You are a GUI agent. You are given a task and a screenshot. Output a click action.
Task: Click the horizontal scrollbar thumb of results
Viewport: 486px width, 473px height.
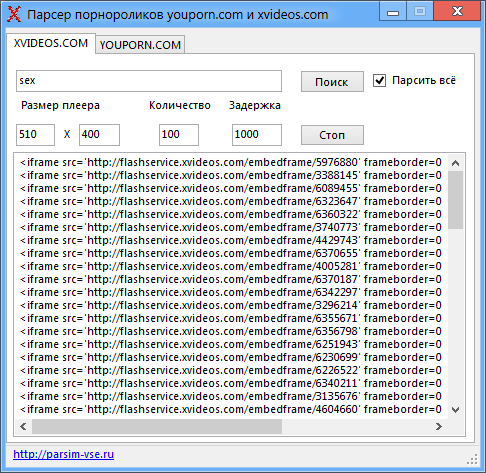157,426
